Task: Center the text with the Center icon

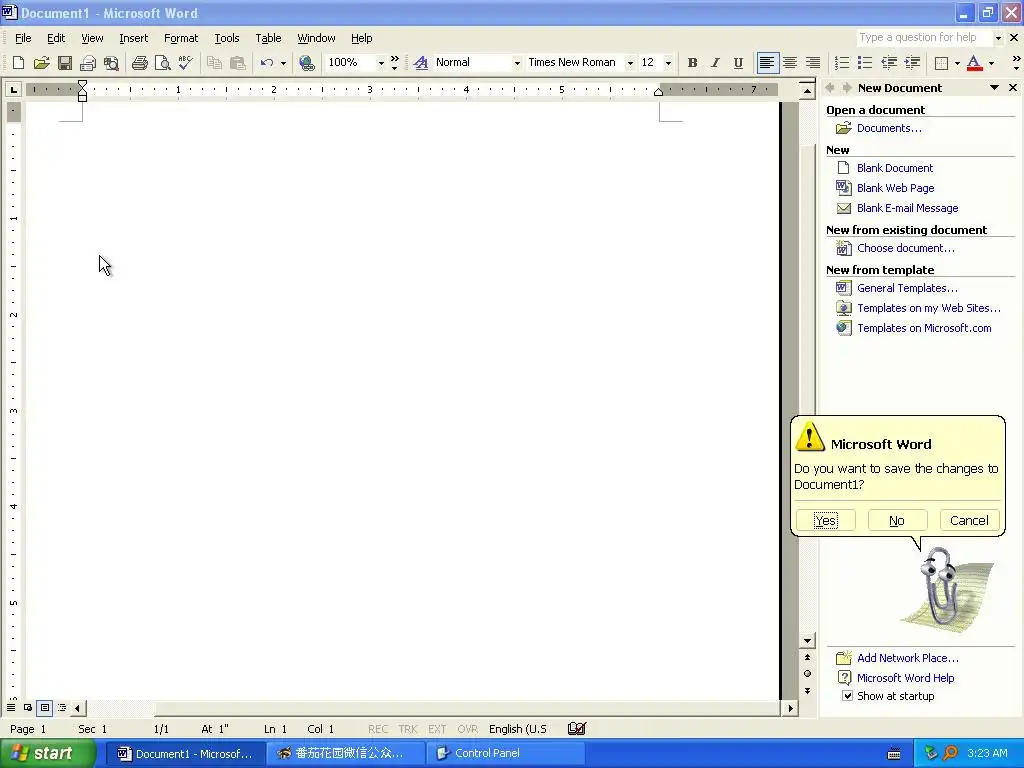Action: click(x=790, y=63)
